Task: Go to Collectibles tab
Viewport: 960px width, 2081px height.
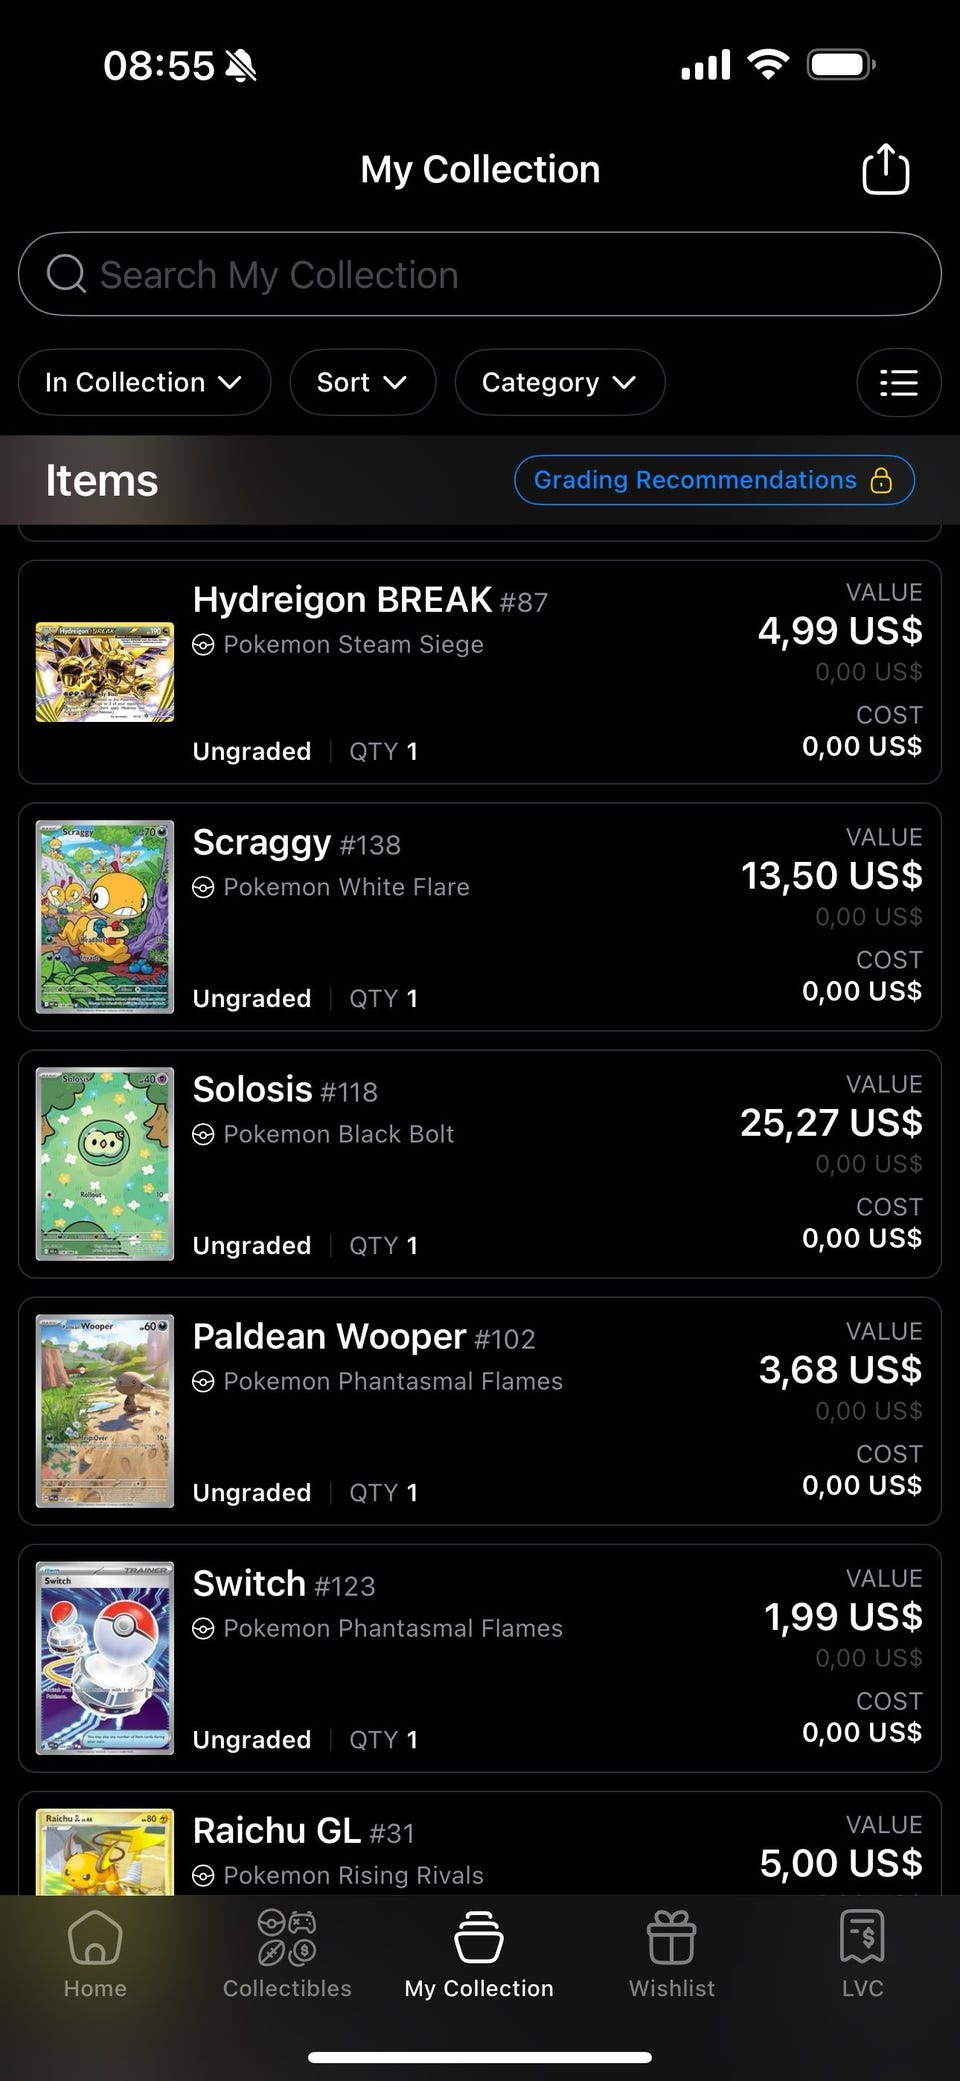Action: [287, 1953]
